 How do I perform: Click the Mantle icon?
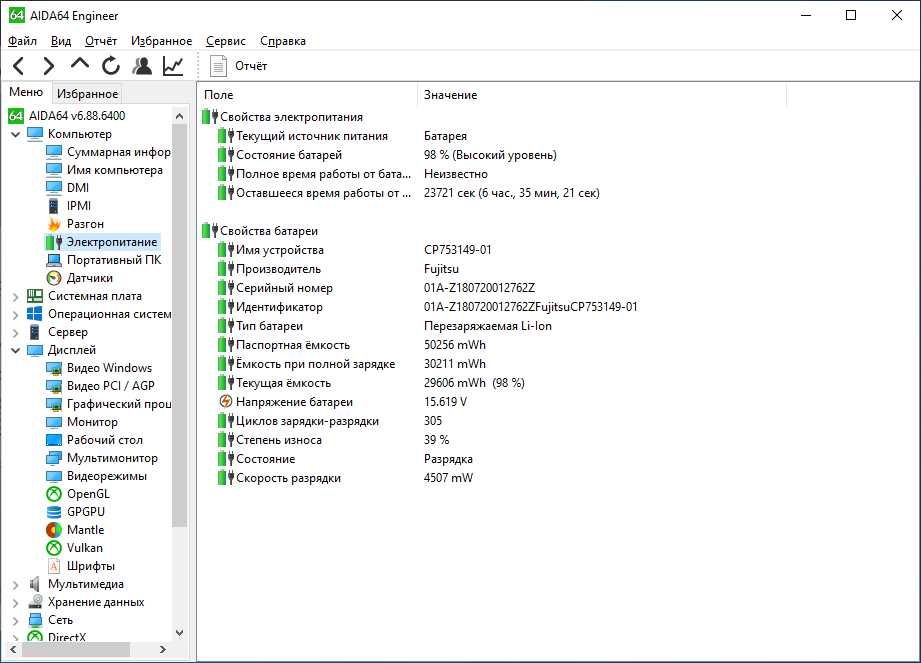54,530
